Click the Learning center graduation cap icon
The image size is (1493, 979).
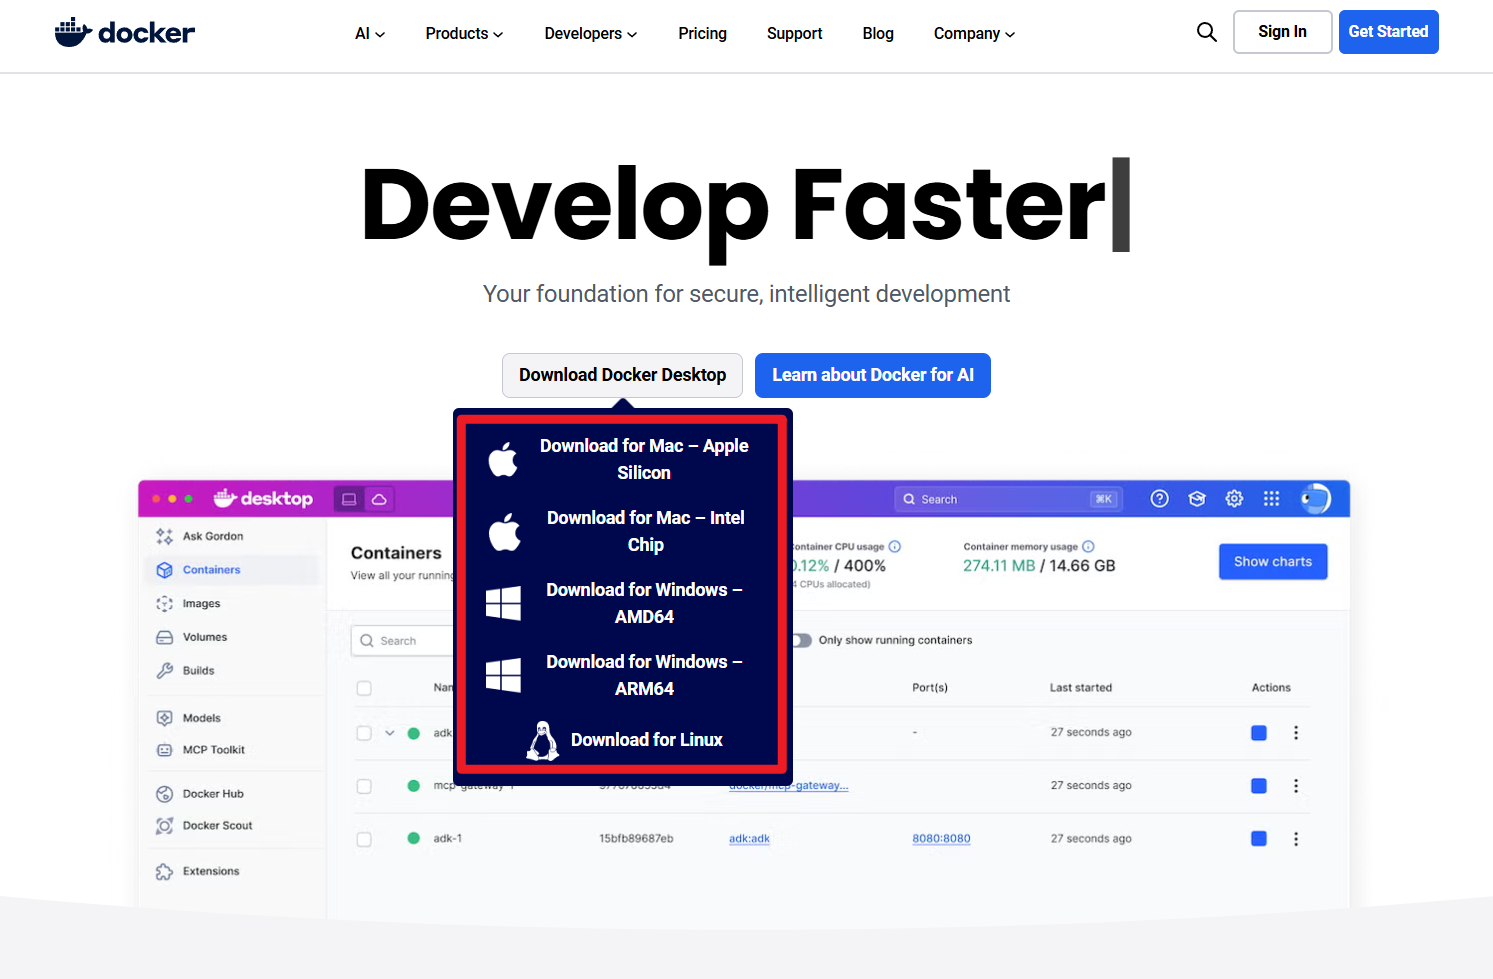pos(1197,499)
